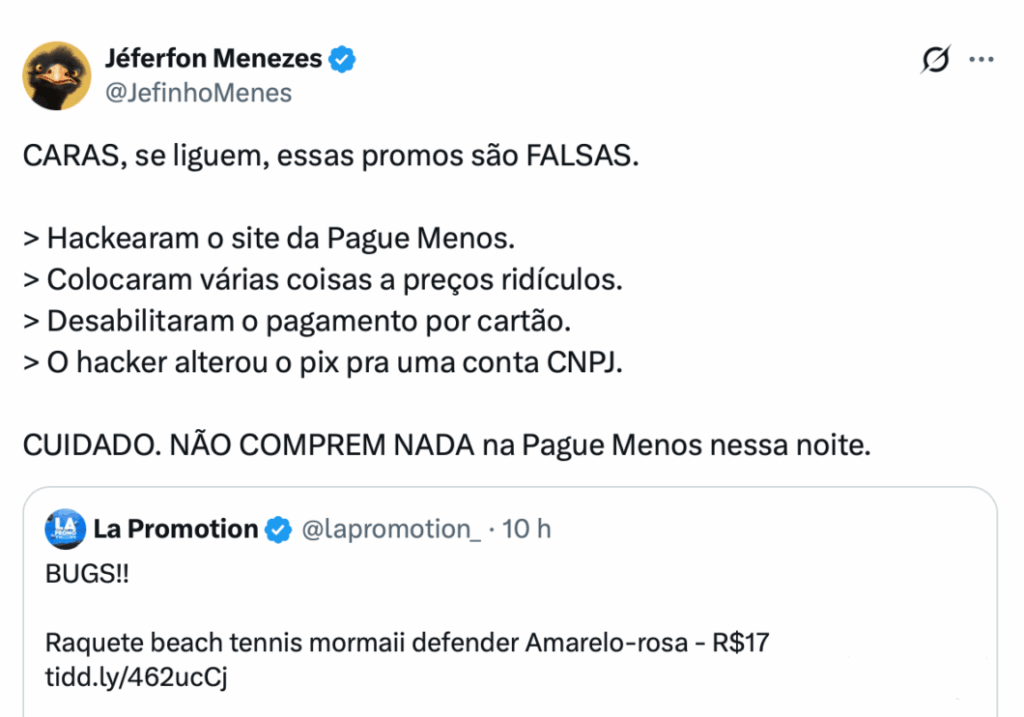1024x717 pixels.
Task: Click the verified badge next to Jéferfon Menezes
Action: [342, 58]
